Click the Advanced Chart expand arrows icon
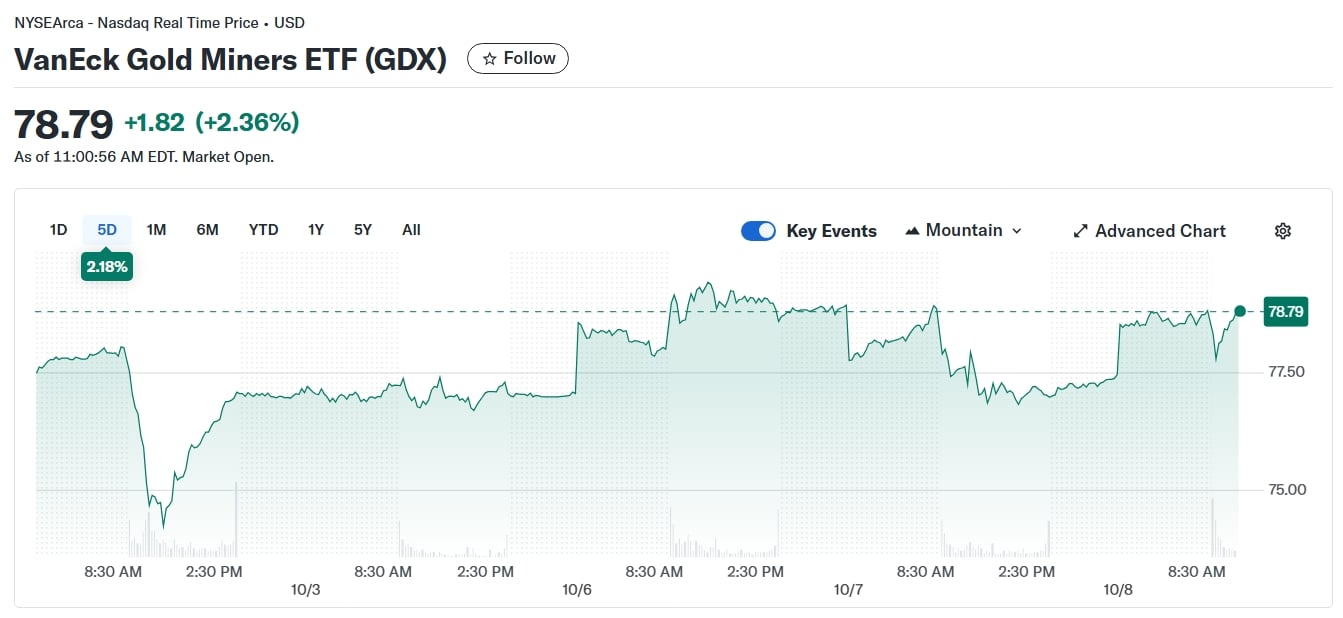 1080,231
